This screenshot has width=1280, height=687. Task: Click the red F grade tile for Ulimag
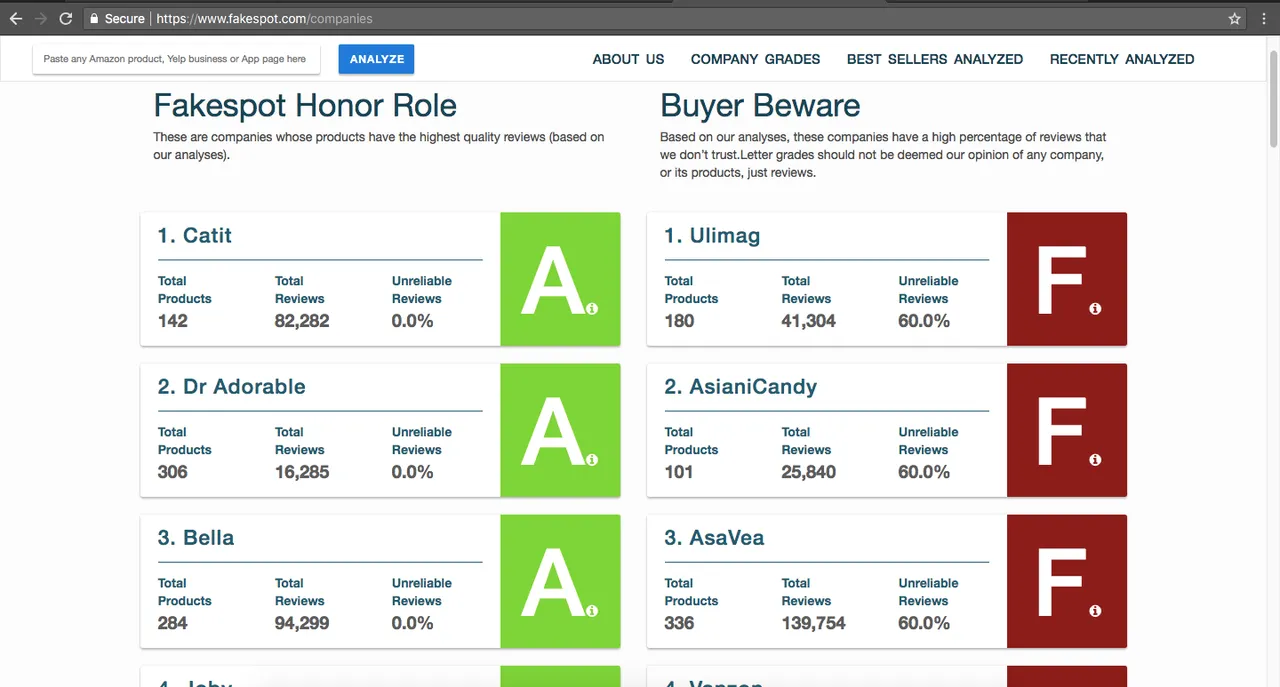point(1067,279)
